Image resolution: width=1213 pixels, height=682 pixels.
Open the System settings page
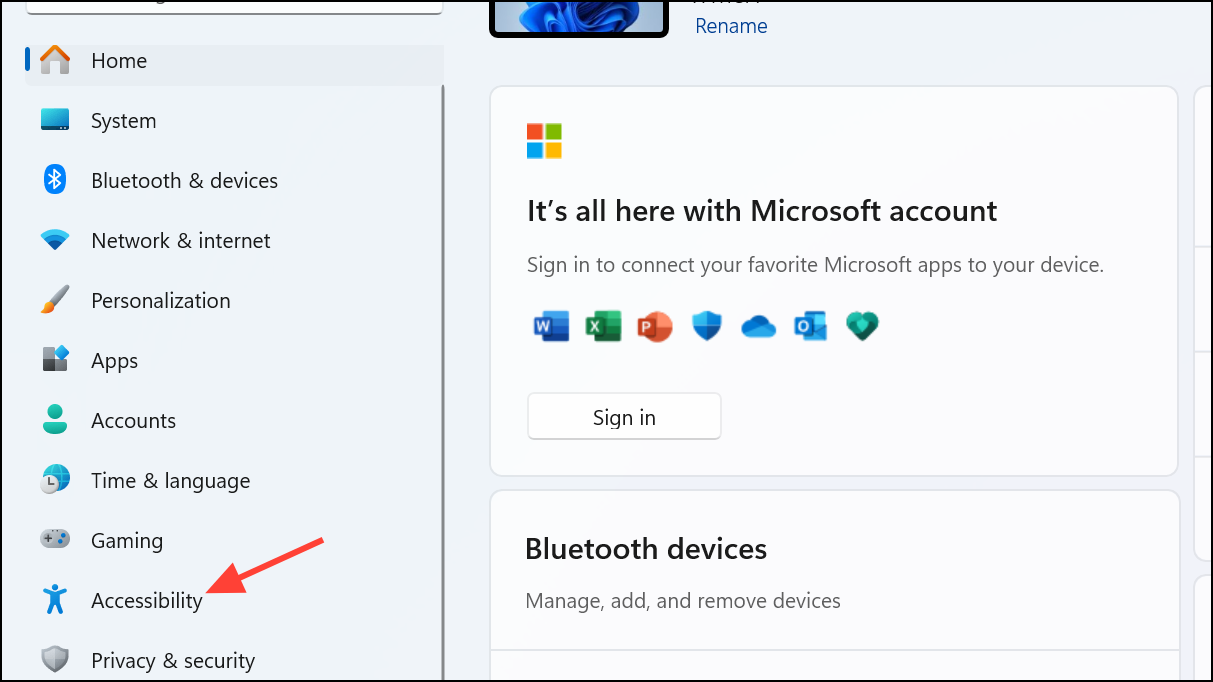point(123,120)
